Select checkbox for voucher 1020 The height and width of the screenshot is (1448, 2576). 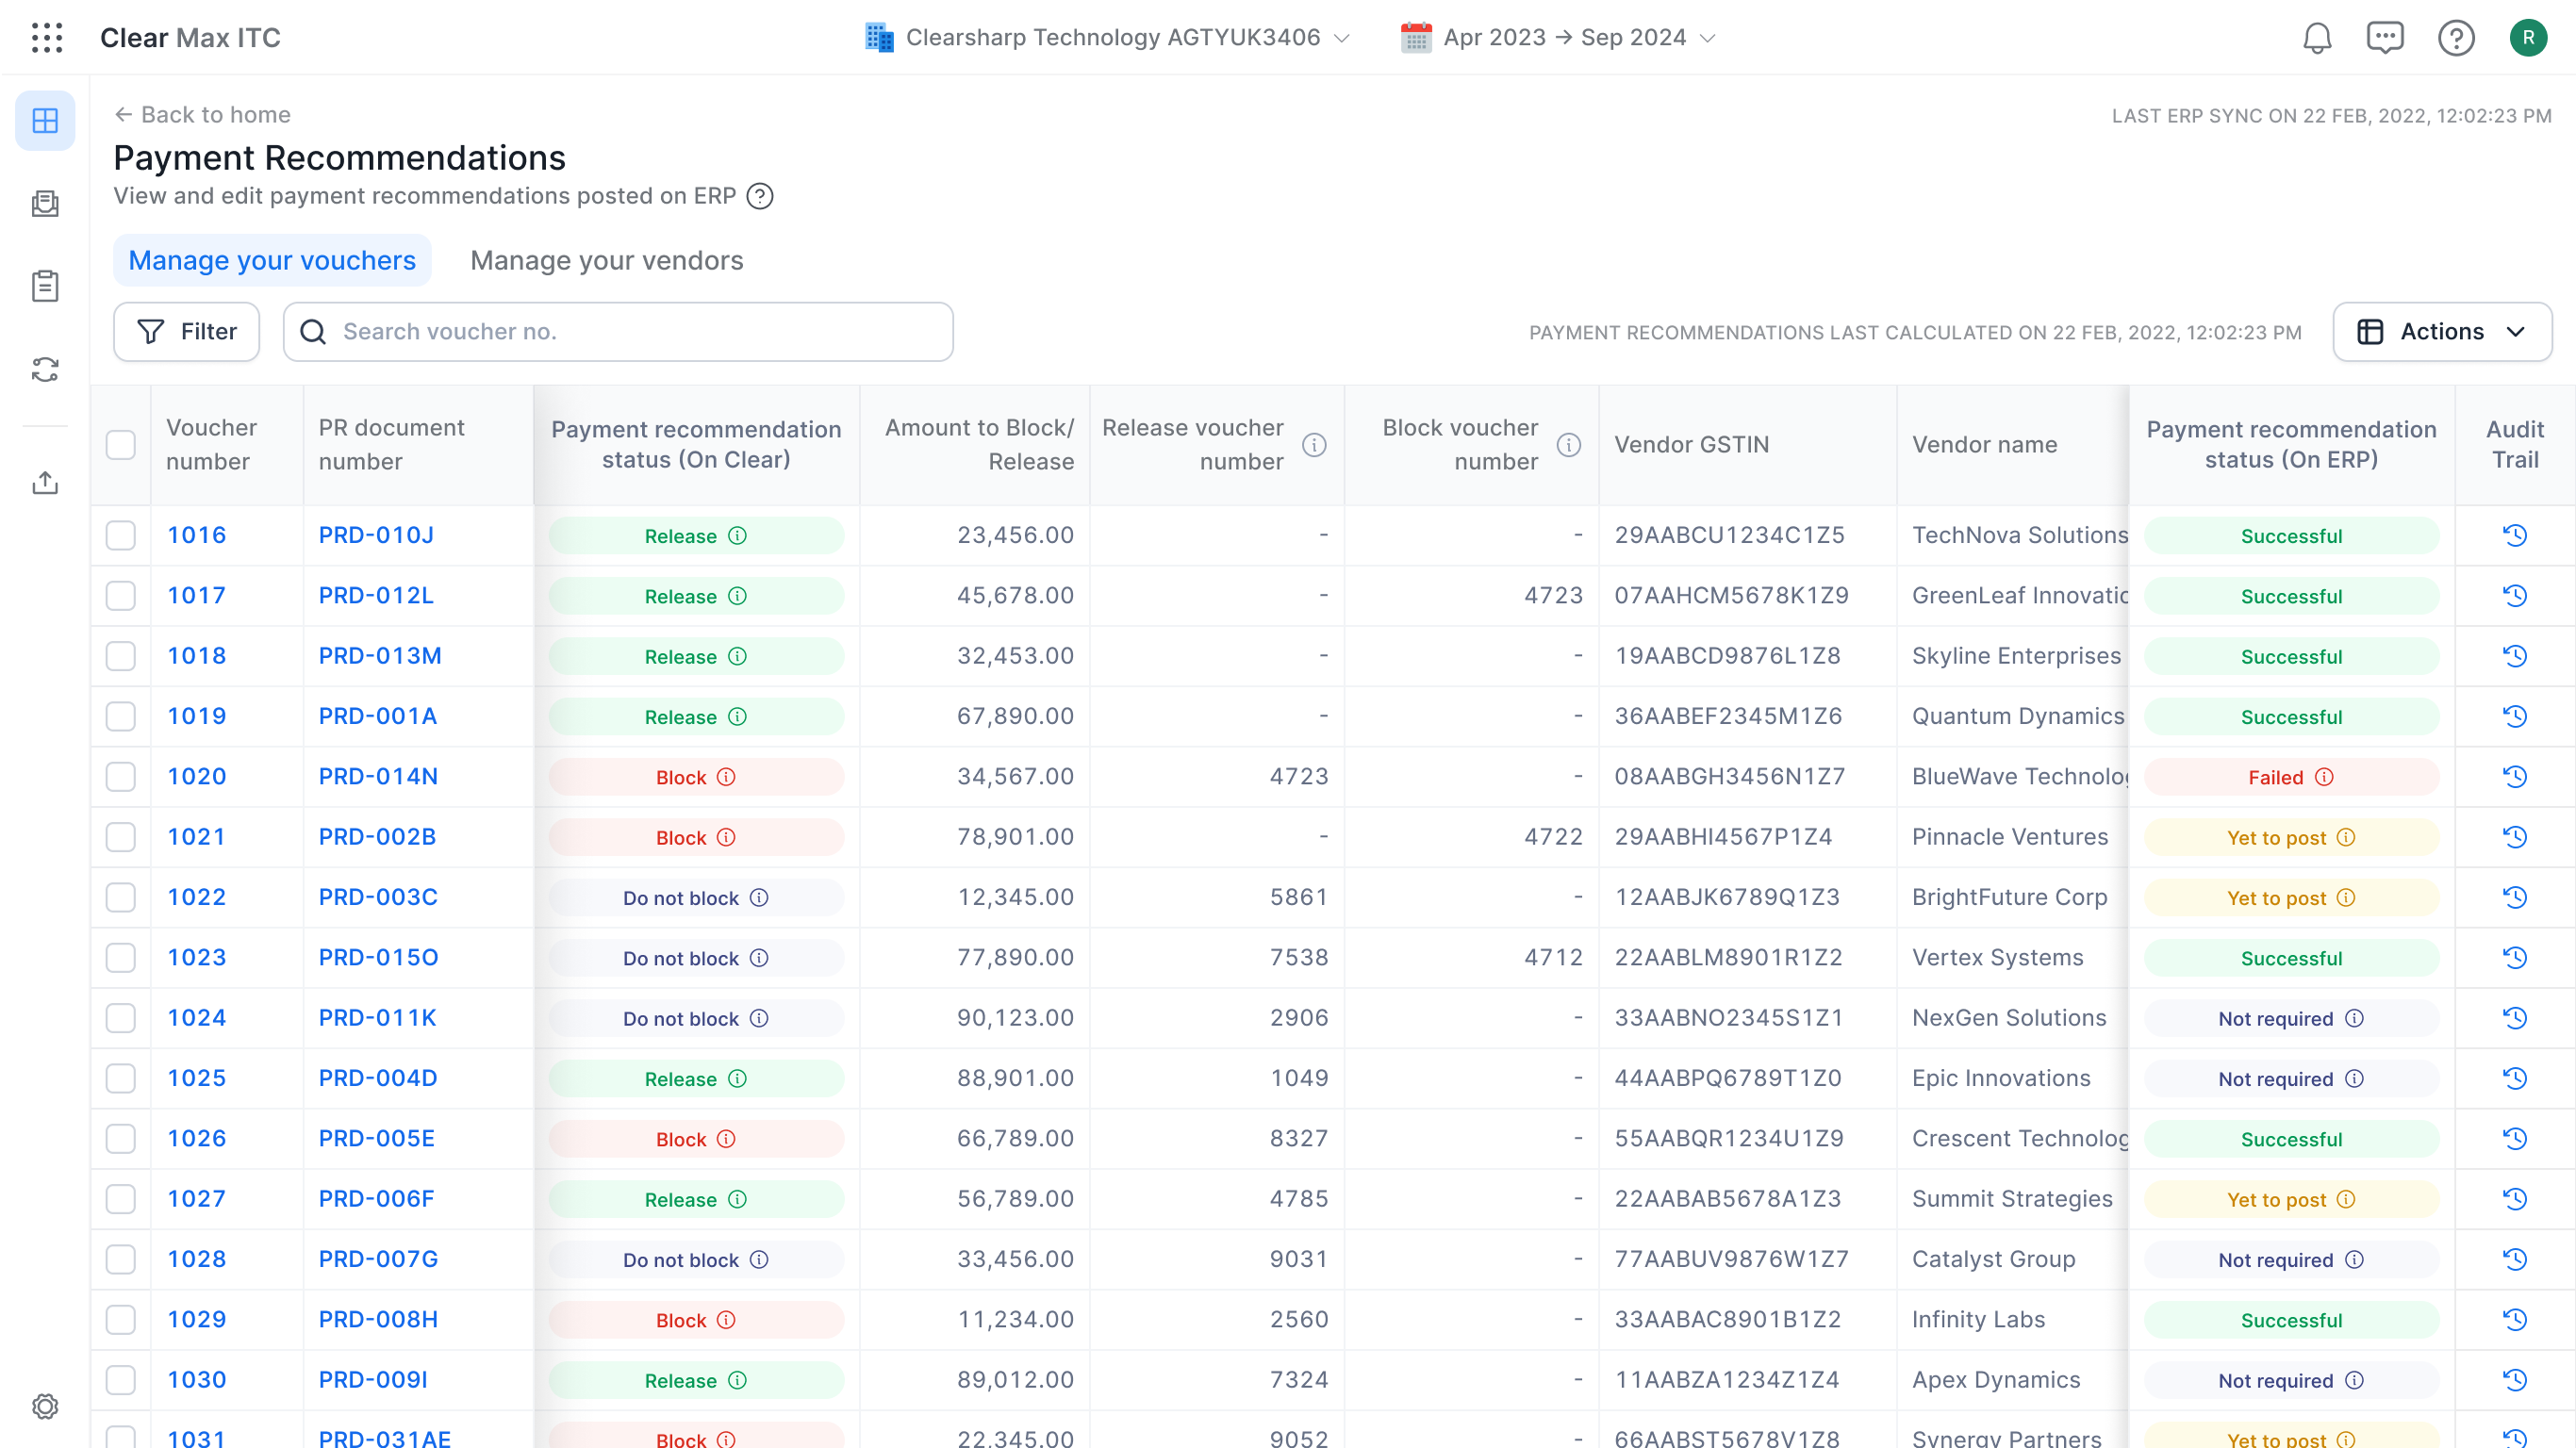121,777
